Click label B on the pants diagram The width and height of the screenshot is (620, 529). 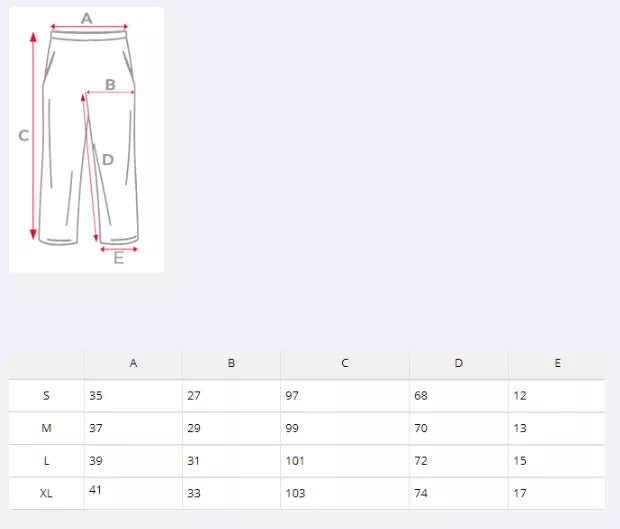(x=110, y=84)
